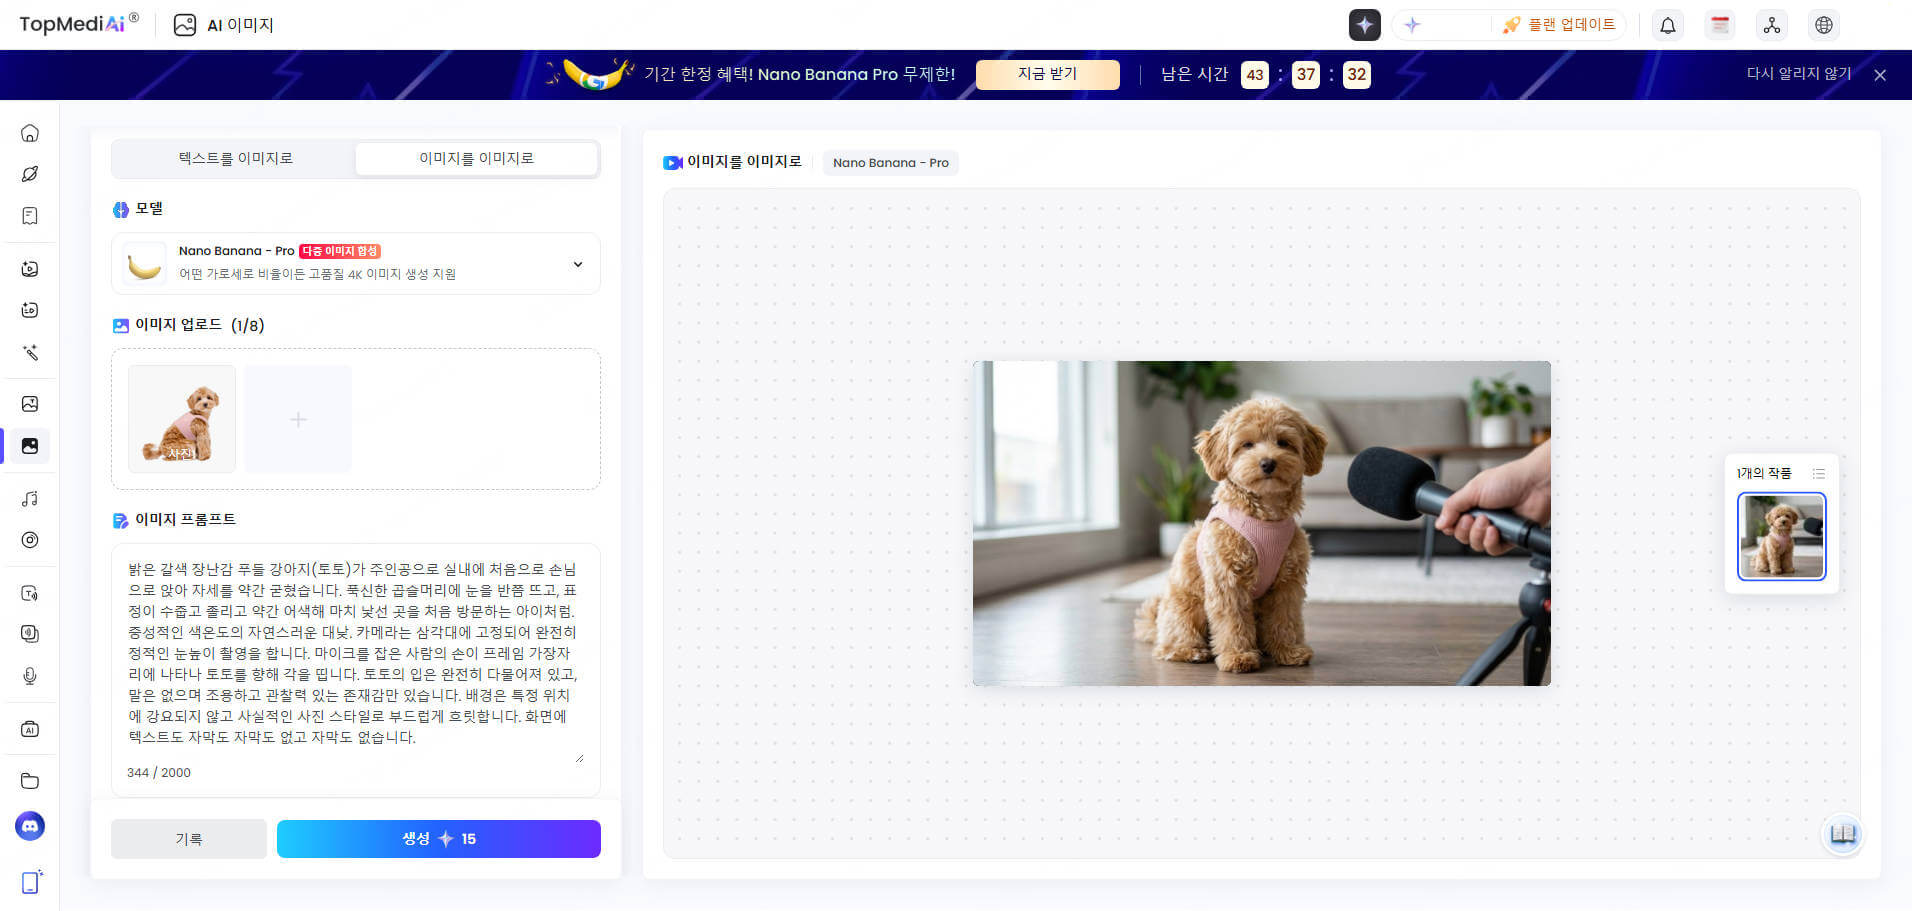
Task: Open the reading guide icon in the canvas corner
Action: 1842,835
